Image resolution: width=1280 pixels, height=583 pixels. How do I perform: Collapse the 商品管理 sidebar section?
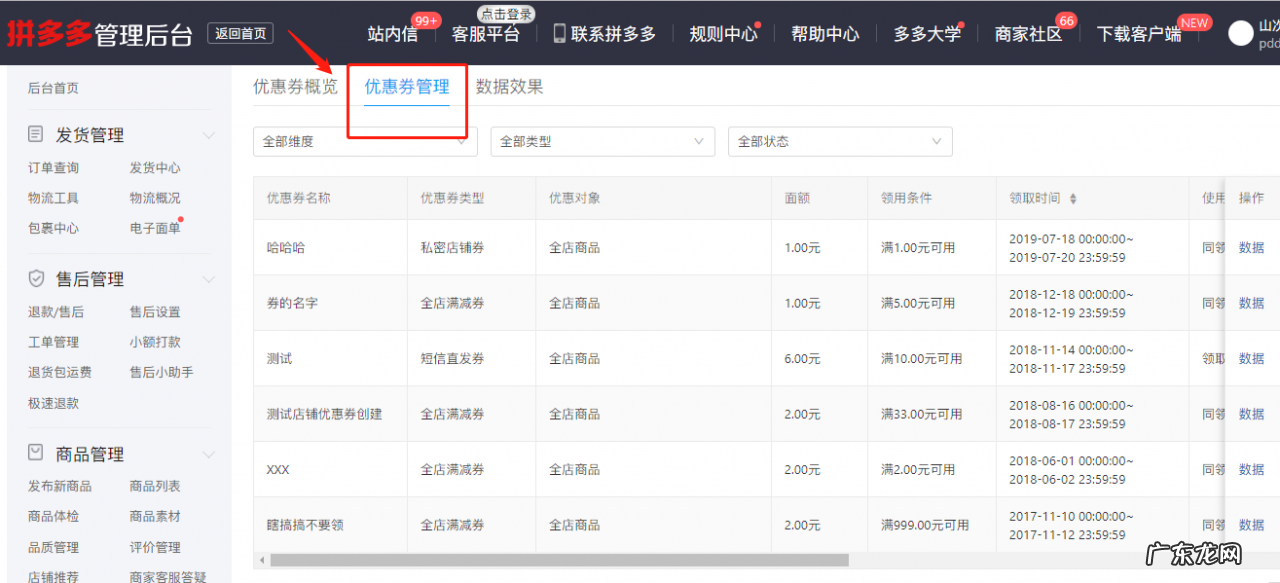click(209, 453)
